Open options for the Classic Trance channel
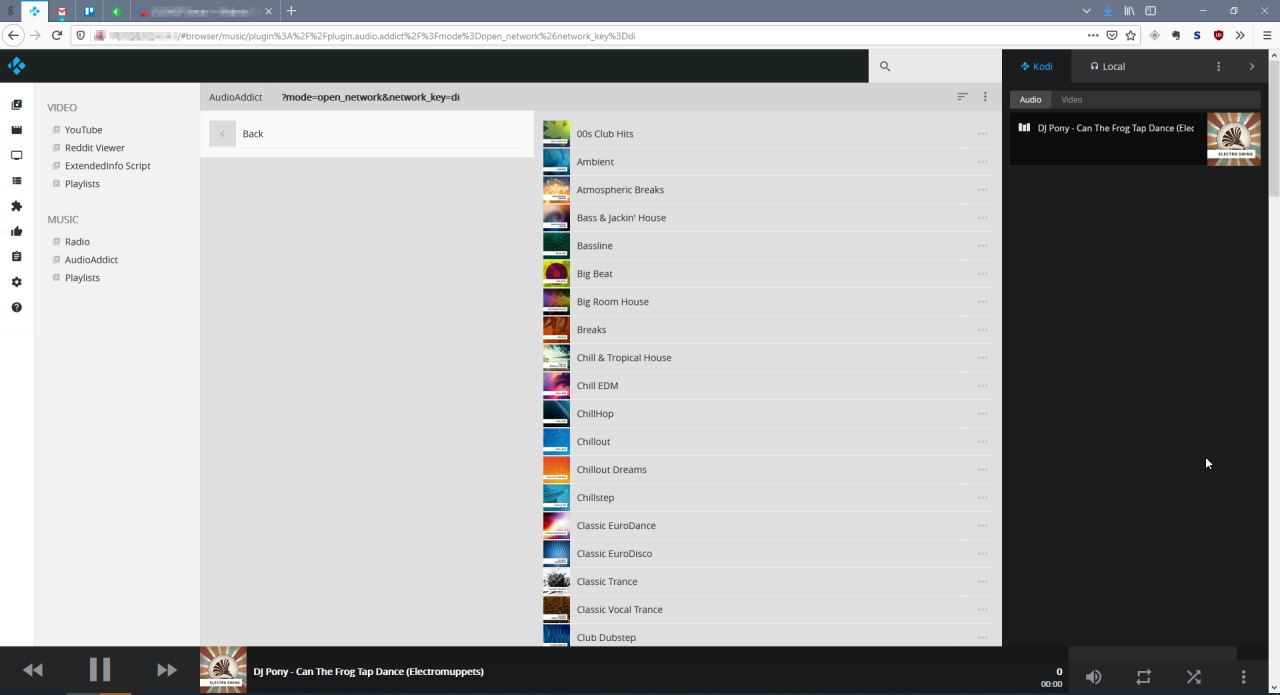This screenshot has height=695, width=1280. click(x=983, y=582)
